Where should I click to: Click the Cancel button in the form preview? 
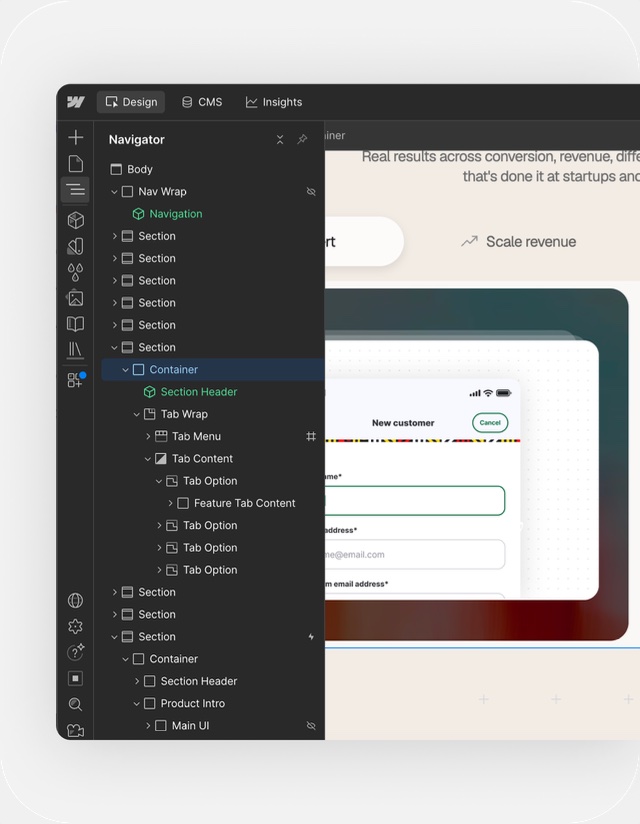[x=490, y=423]
